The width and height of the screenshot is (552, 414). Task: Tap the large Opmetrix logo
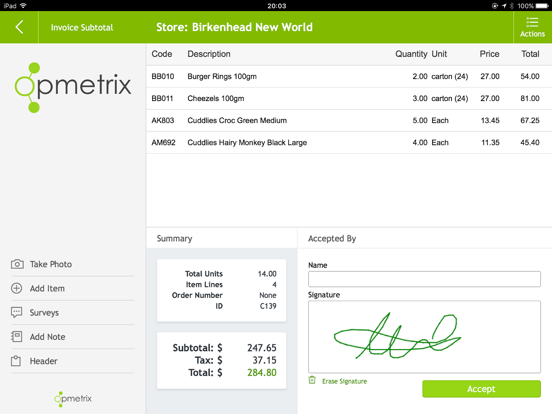click(x=73, y=87)
